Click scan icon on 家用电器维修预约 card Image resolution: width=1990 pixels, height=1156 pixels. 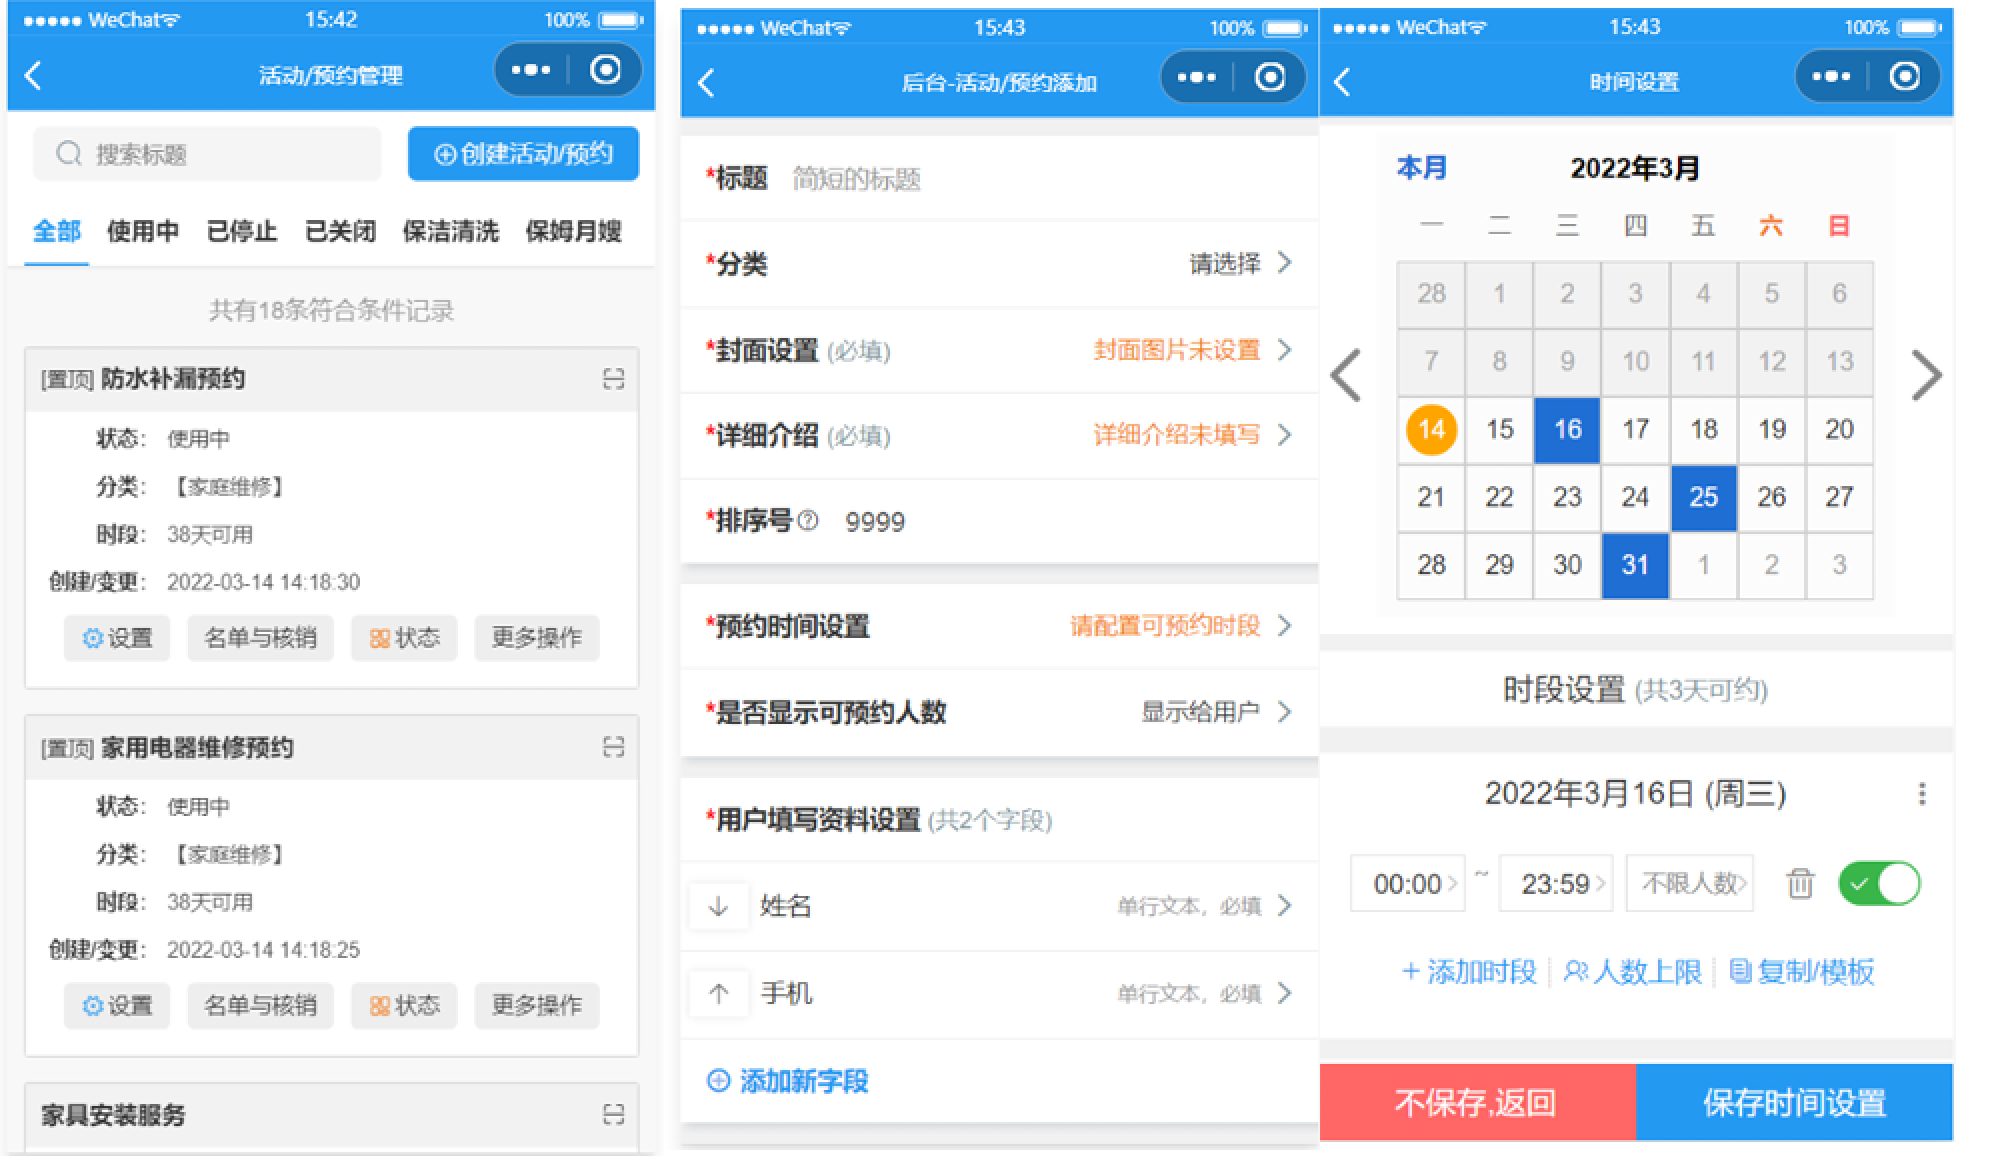[613, 747]
